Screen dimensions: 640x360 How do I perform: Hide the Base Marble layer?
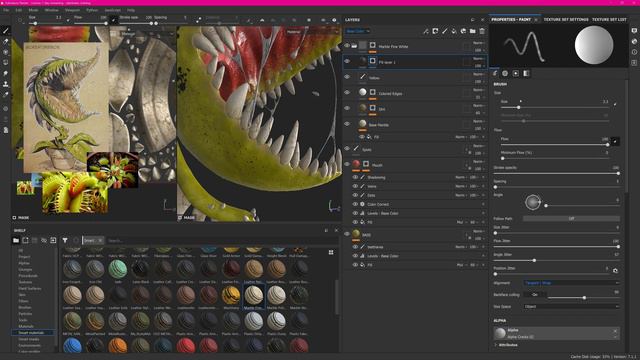(x=347, y=124)
